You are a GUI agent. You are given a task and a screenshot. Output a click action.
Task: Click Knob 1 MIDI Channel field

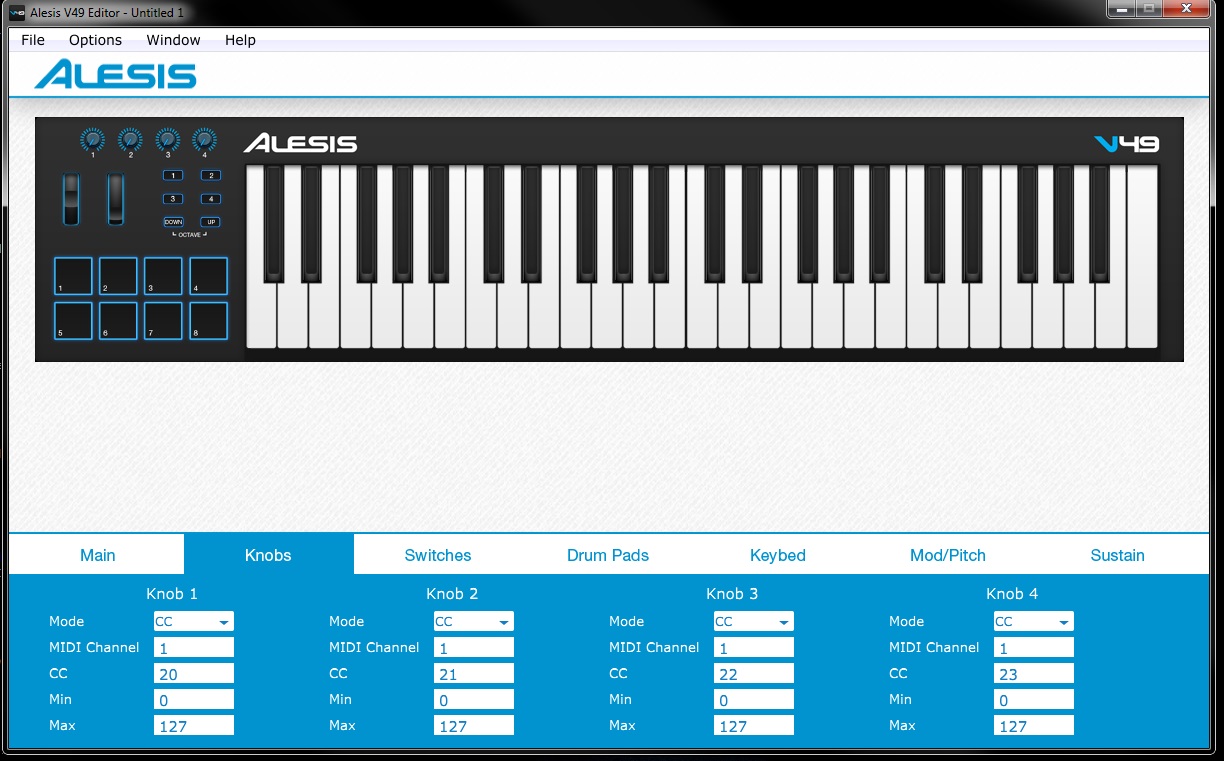[194, 648]
